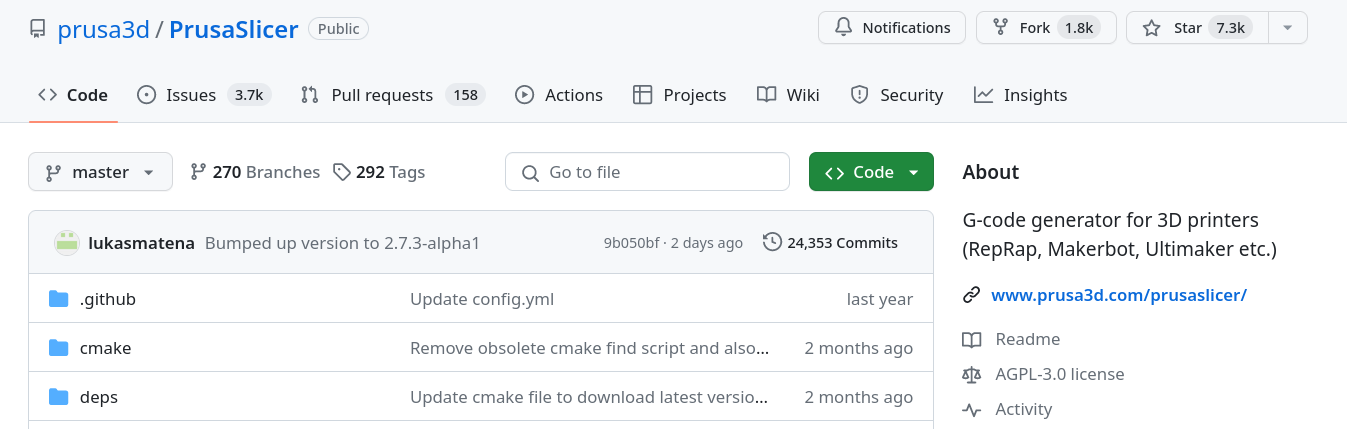Viewport: 1347px width, 429px height.
Task: Click the Issues circle-dot icon
Action: tap(146, 95)
